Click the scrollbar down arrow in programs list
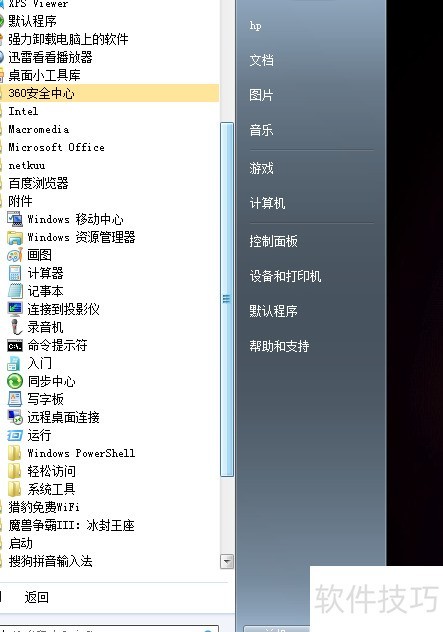The height and width of the screenshot is (632, 443). (x=227, y=561)
